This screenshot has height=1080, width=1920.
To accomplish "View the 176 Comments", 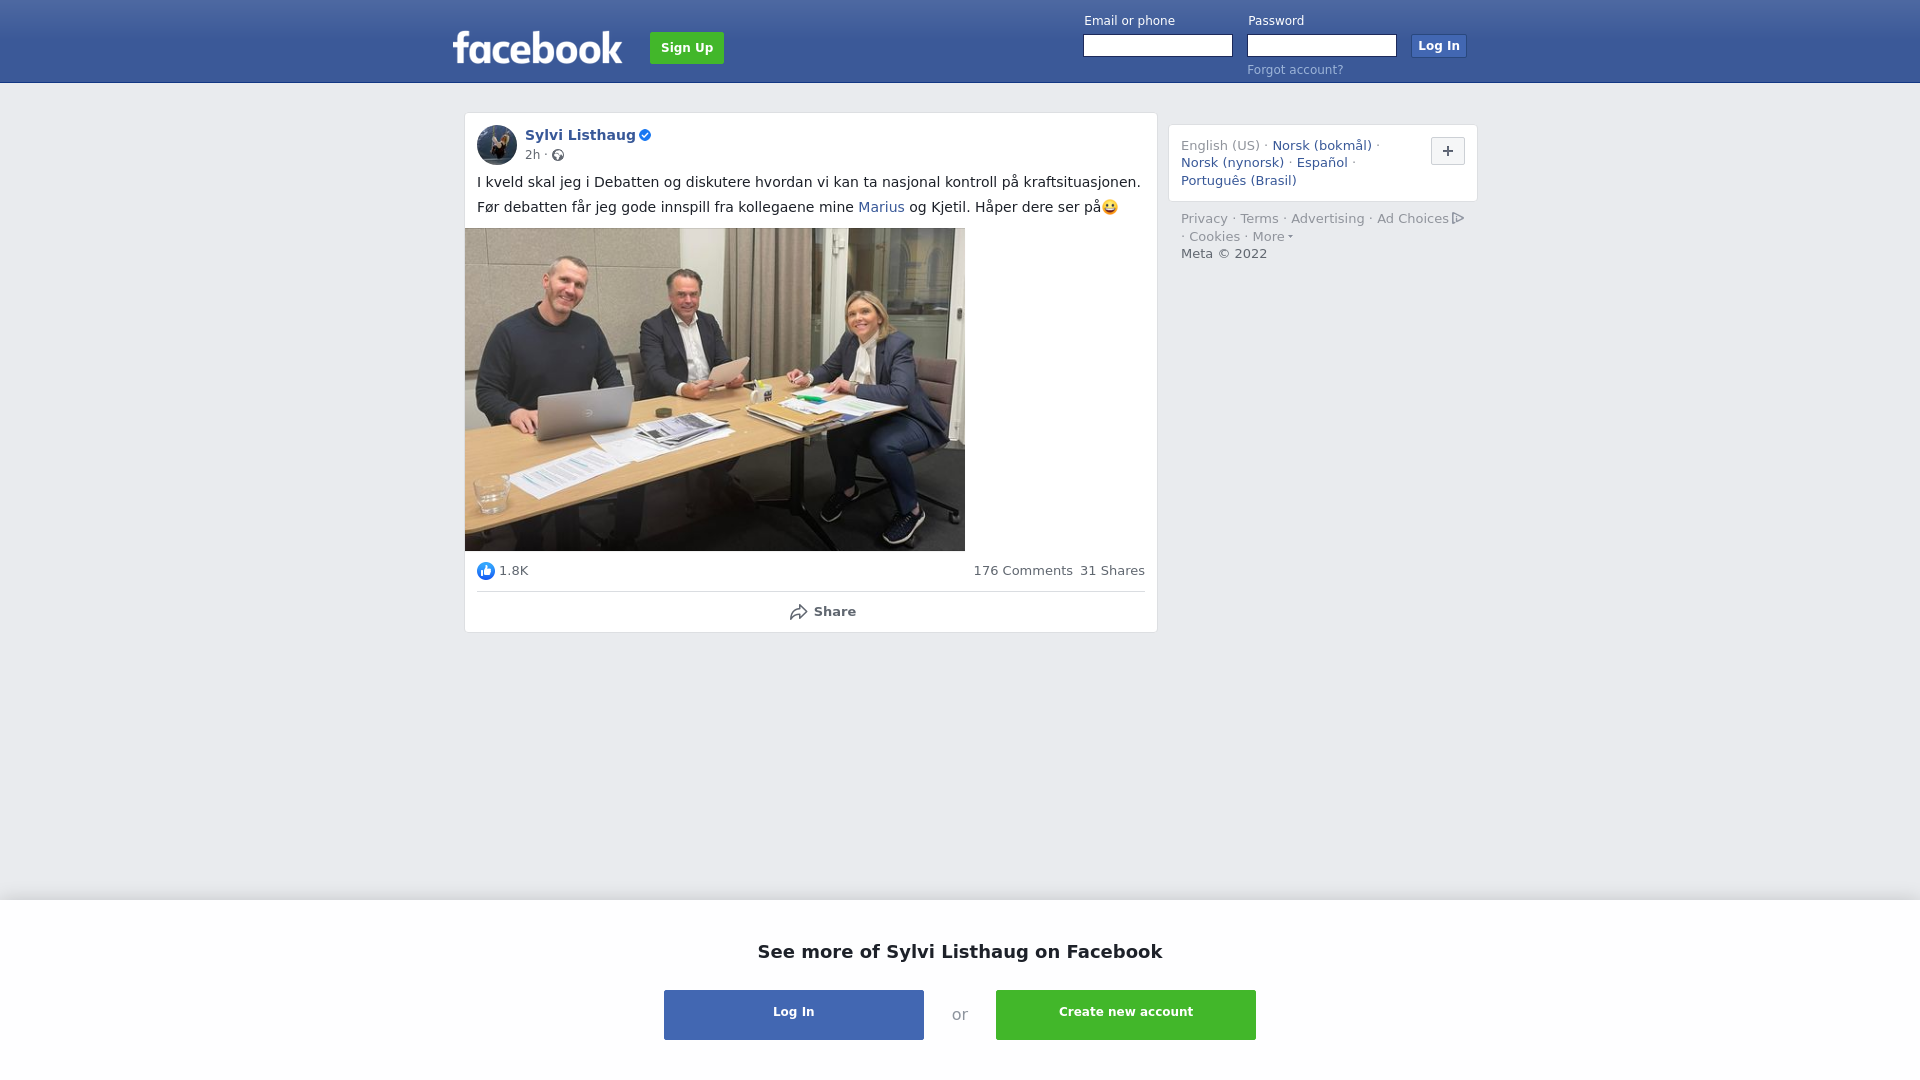I will (1023, 571).
